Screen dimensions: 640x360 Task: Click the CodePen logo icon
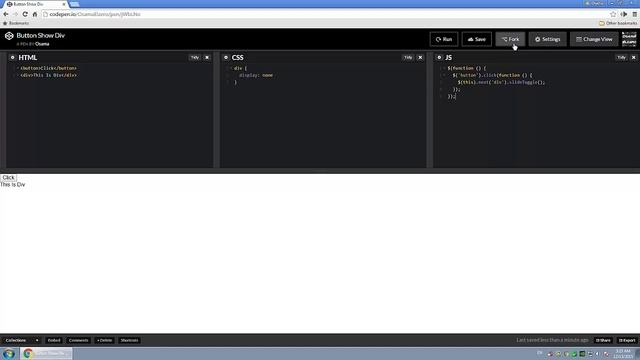9,36
